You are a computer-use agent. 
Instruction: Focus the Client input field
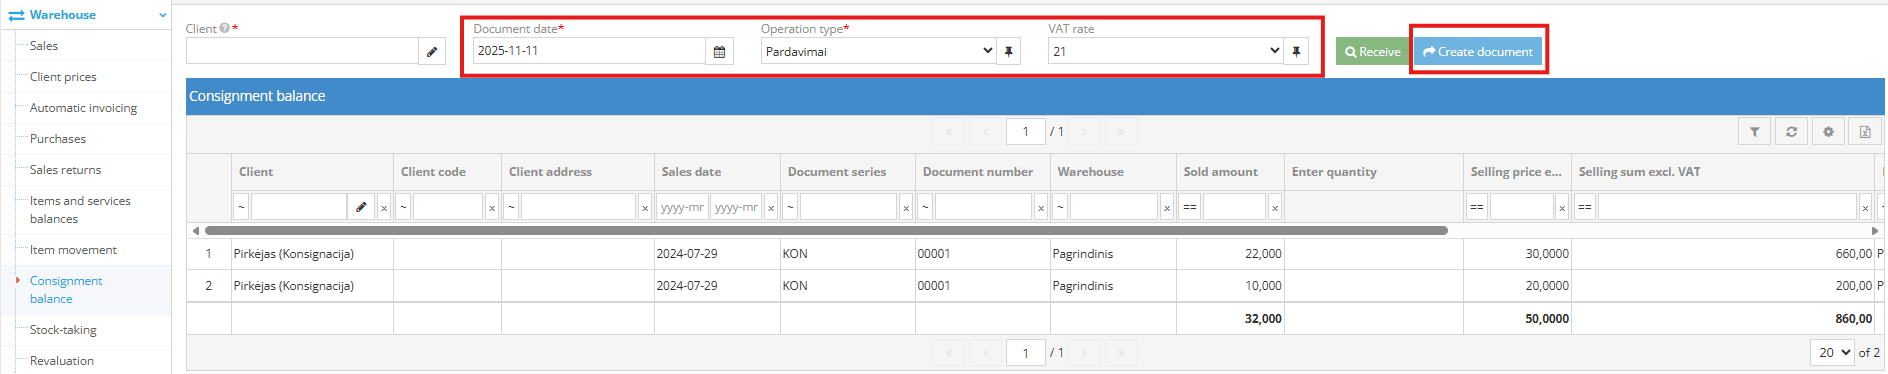click(x=302, y=51)
